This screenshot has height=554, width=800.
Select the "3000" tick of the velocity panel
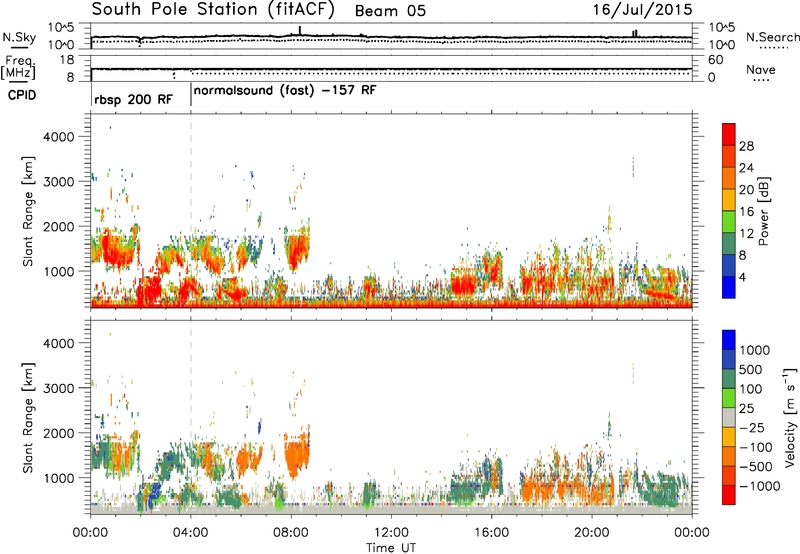[58, 388]
